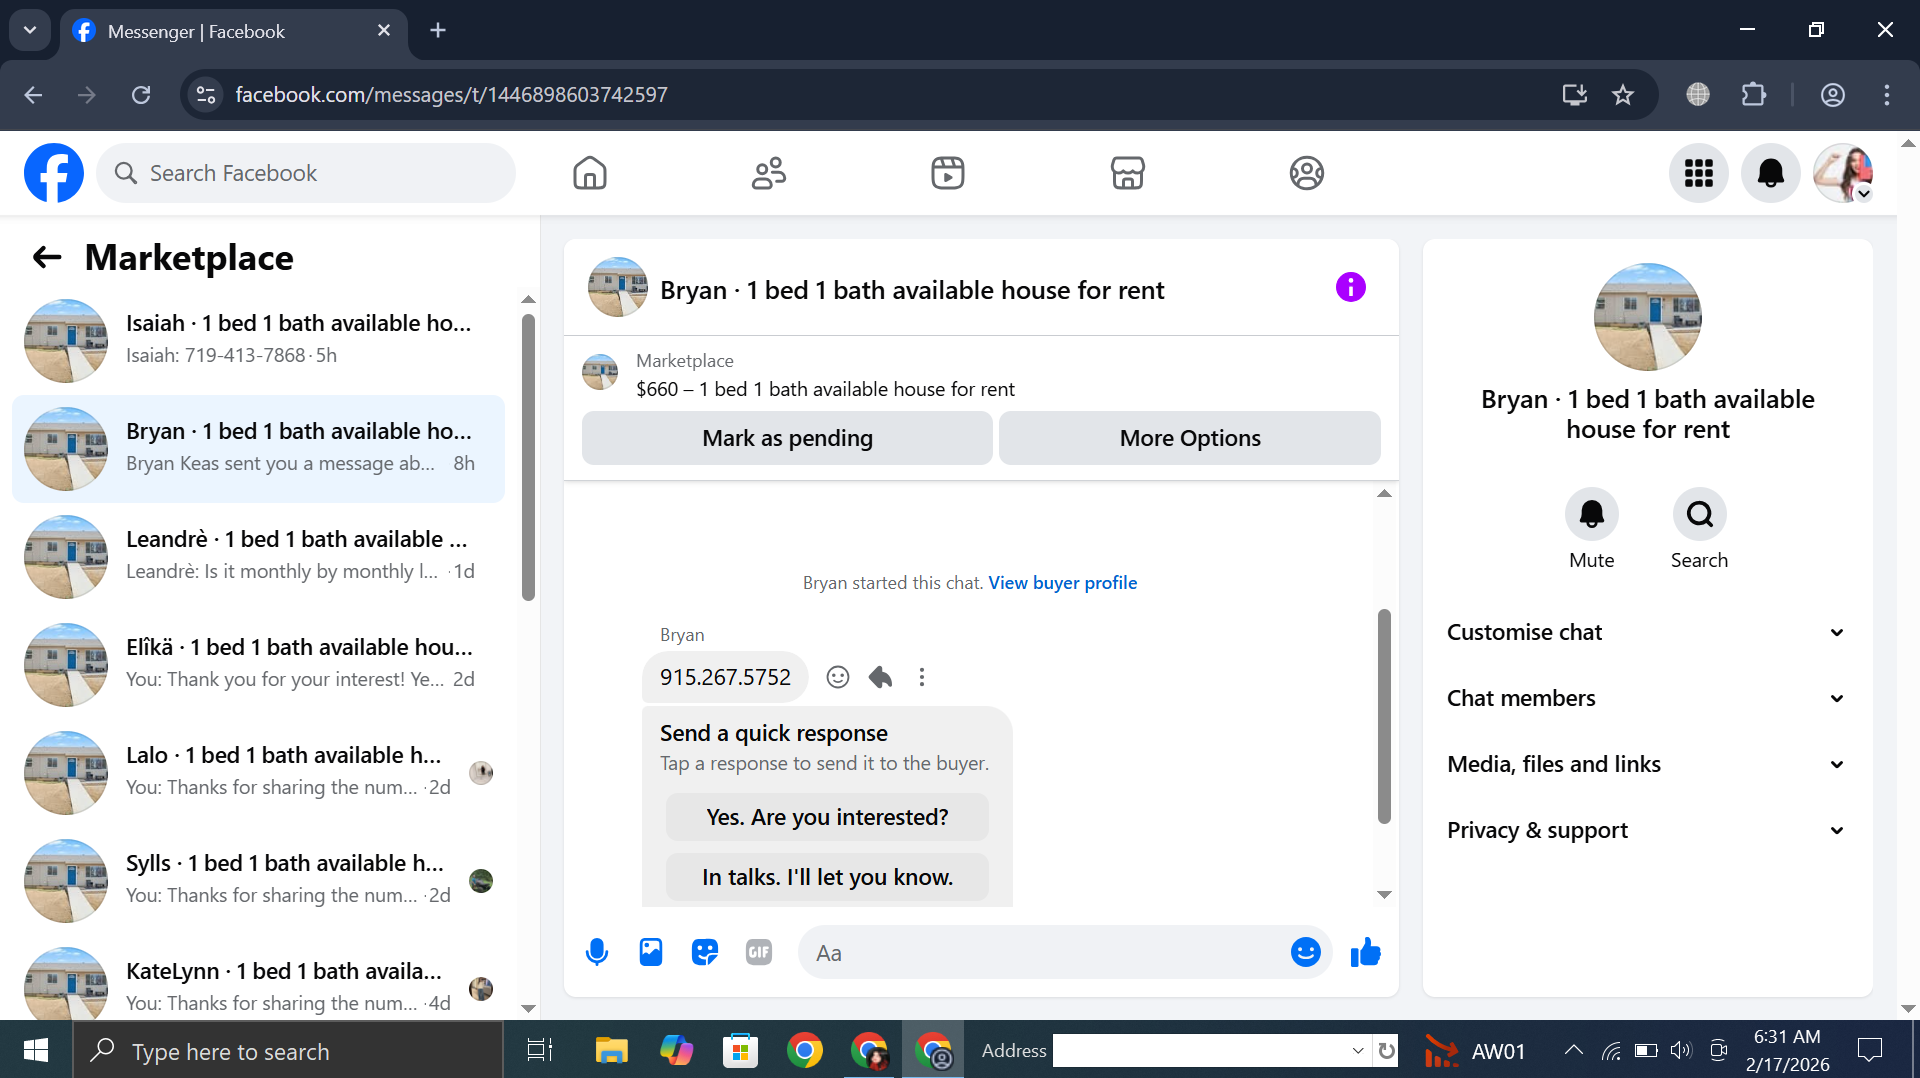Image resolution: width=1920 pixels, height=1078 pixels.
Task: Open more options for 915.267.5752 message
Action: (922, 677)
